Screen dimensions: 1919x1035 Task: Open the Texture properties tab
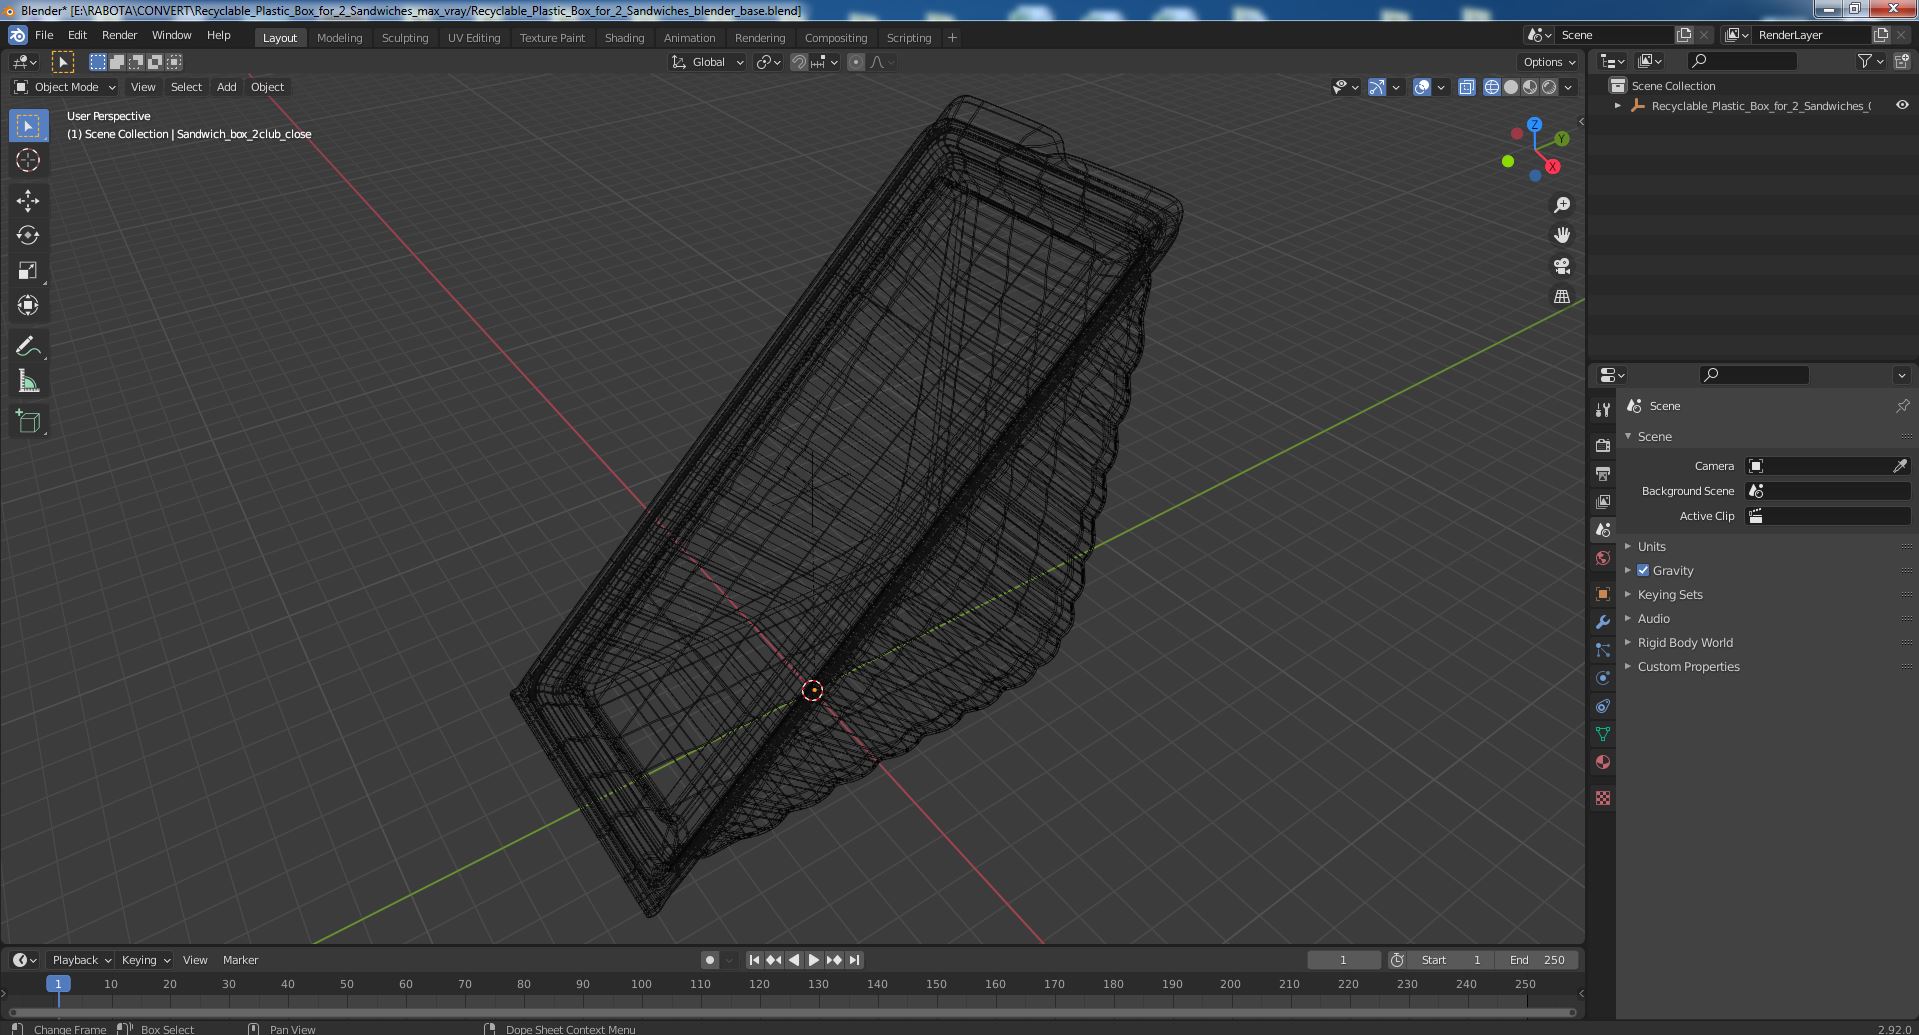pyautogui.click(x=1603, y=798)
